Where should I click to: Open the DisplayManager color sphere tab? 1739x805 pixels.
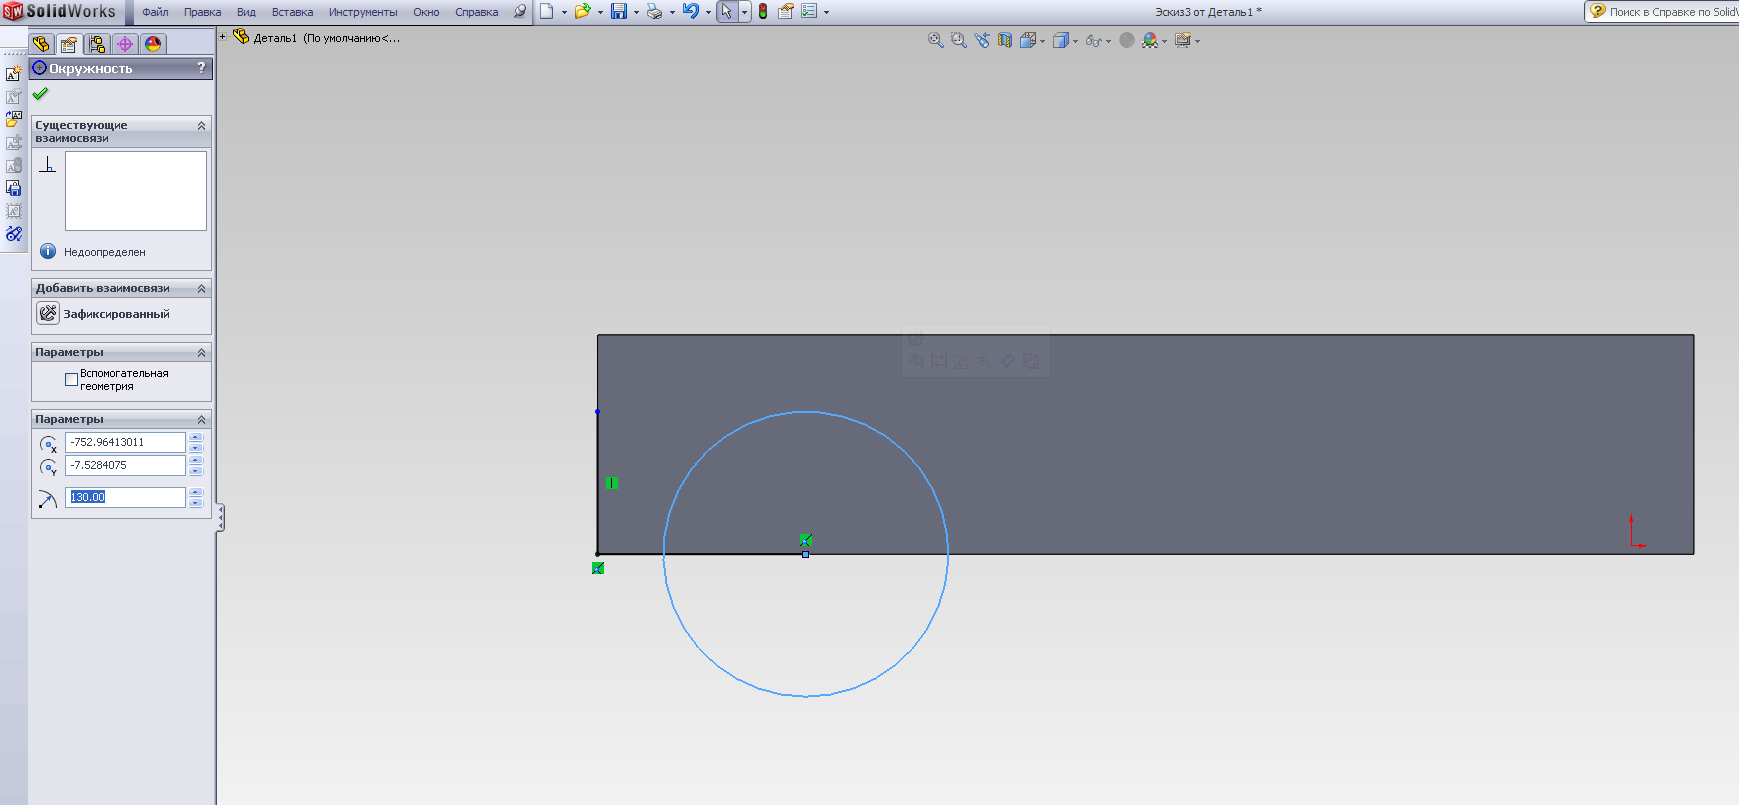(x=153, y=44)
